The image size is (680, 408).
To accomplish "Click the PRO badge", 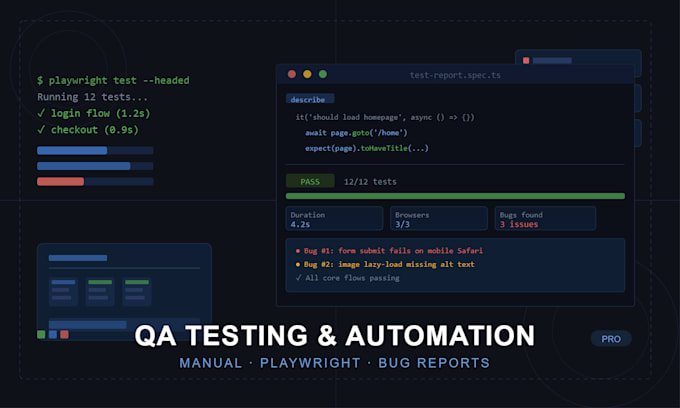I will coord(611,339).
